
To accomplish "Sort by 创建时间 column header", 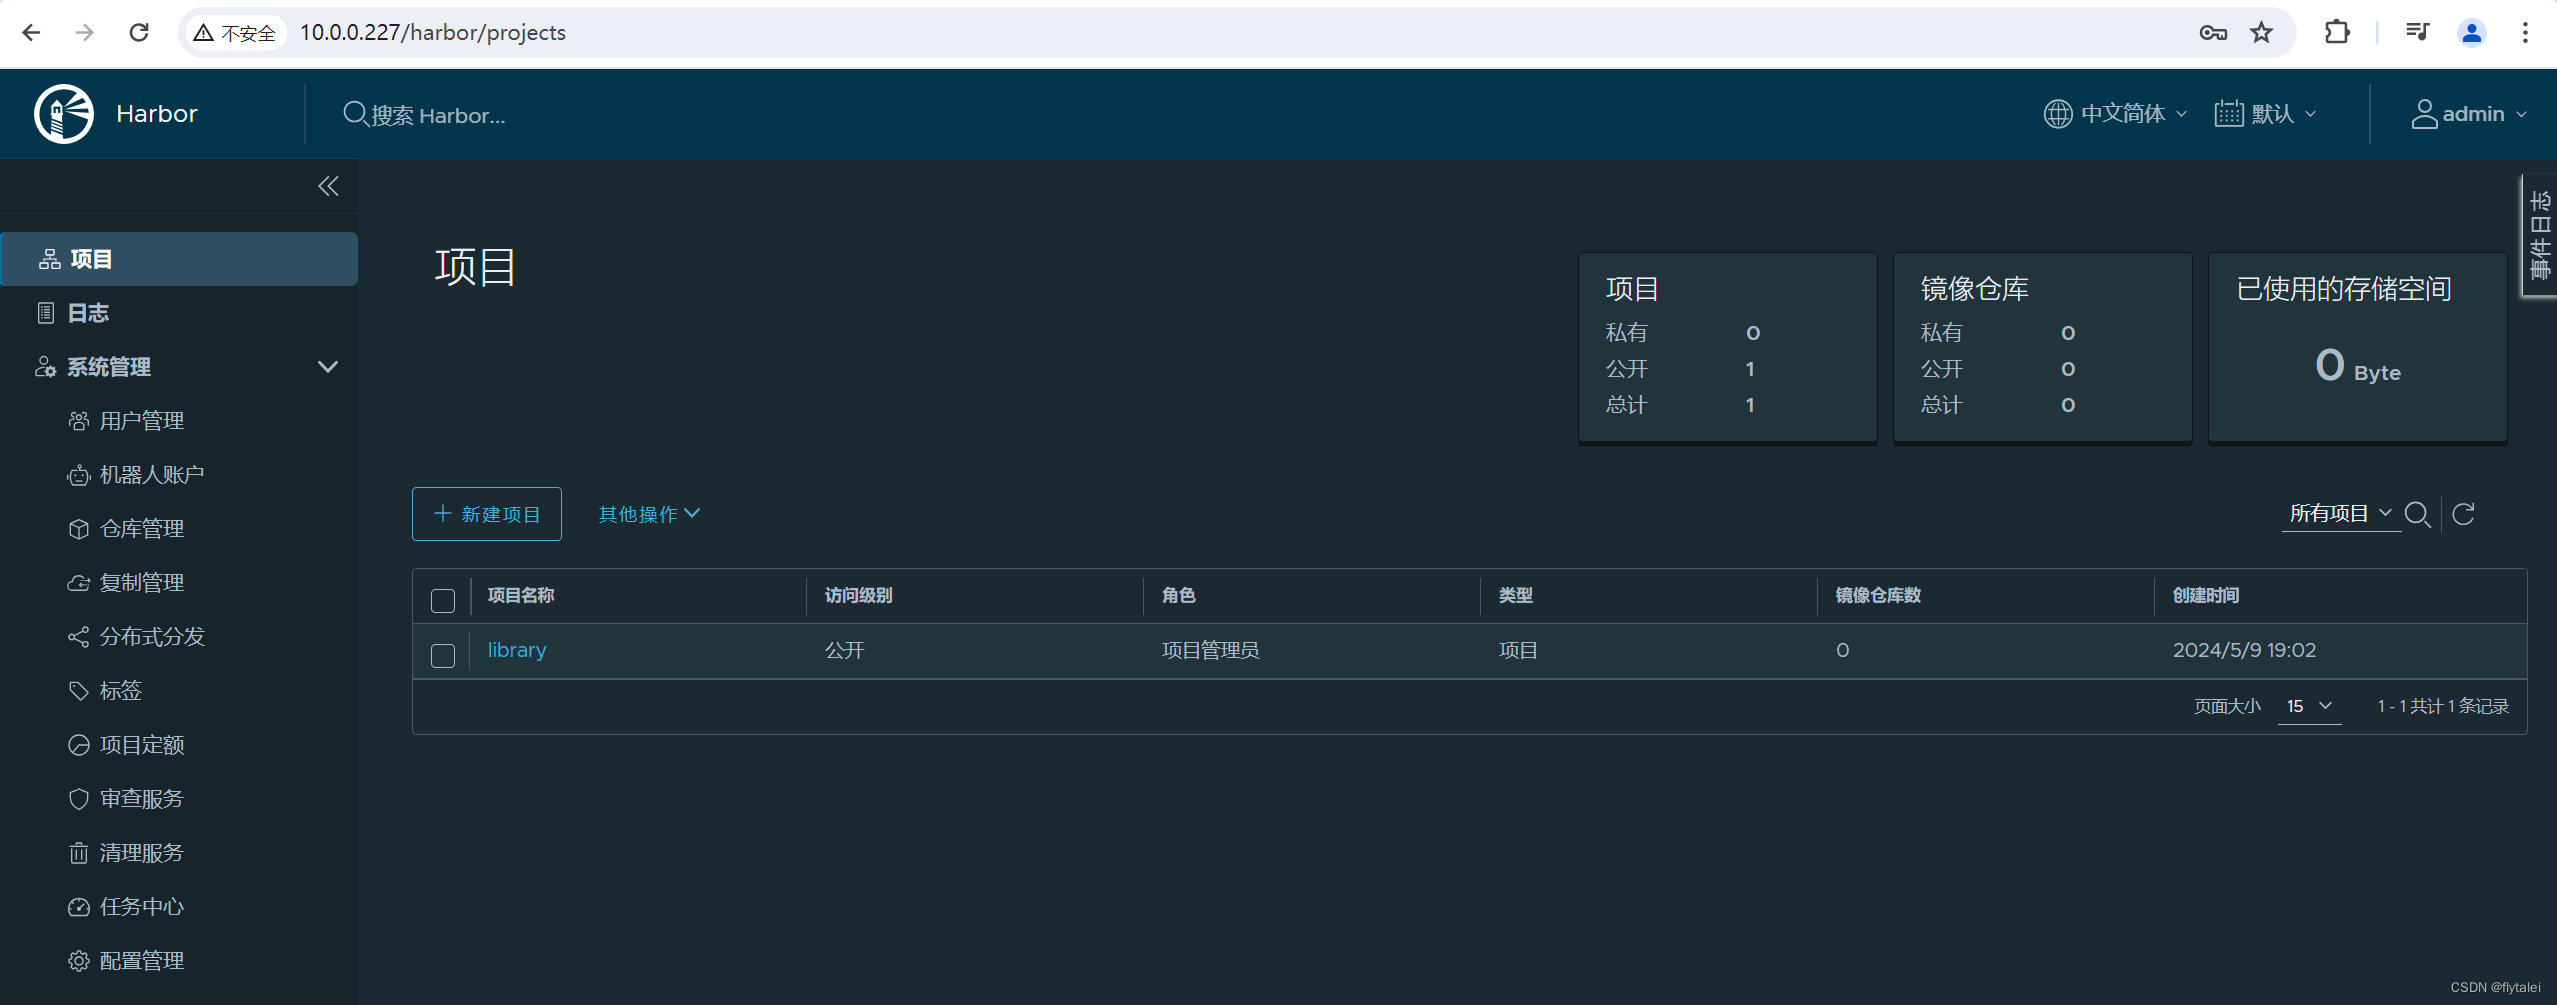I will pyautogui.click(x=2205, y=596).
